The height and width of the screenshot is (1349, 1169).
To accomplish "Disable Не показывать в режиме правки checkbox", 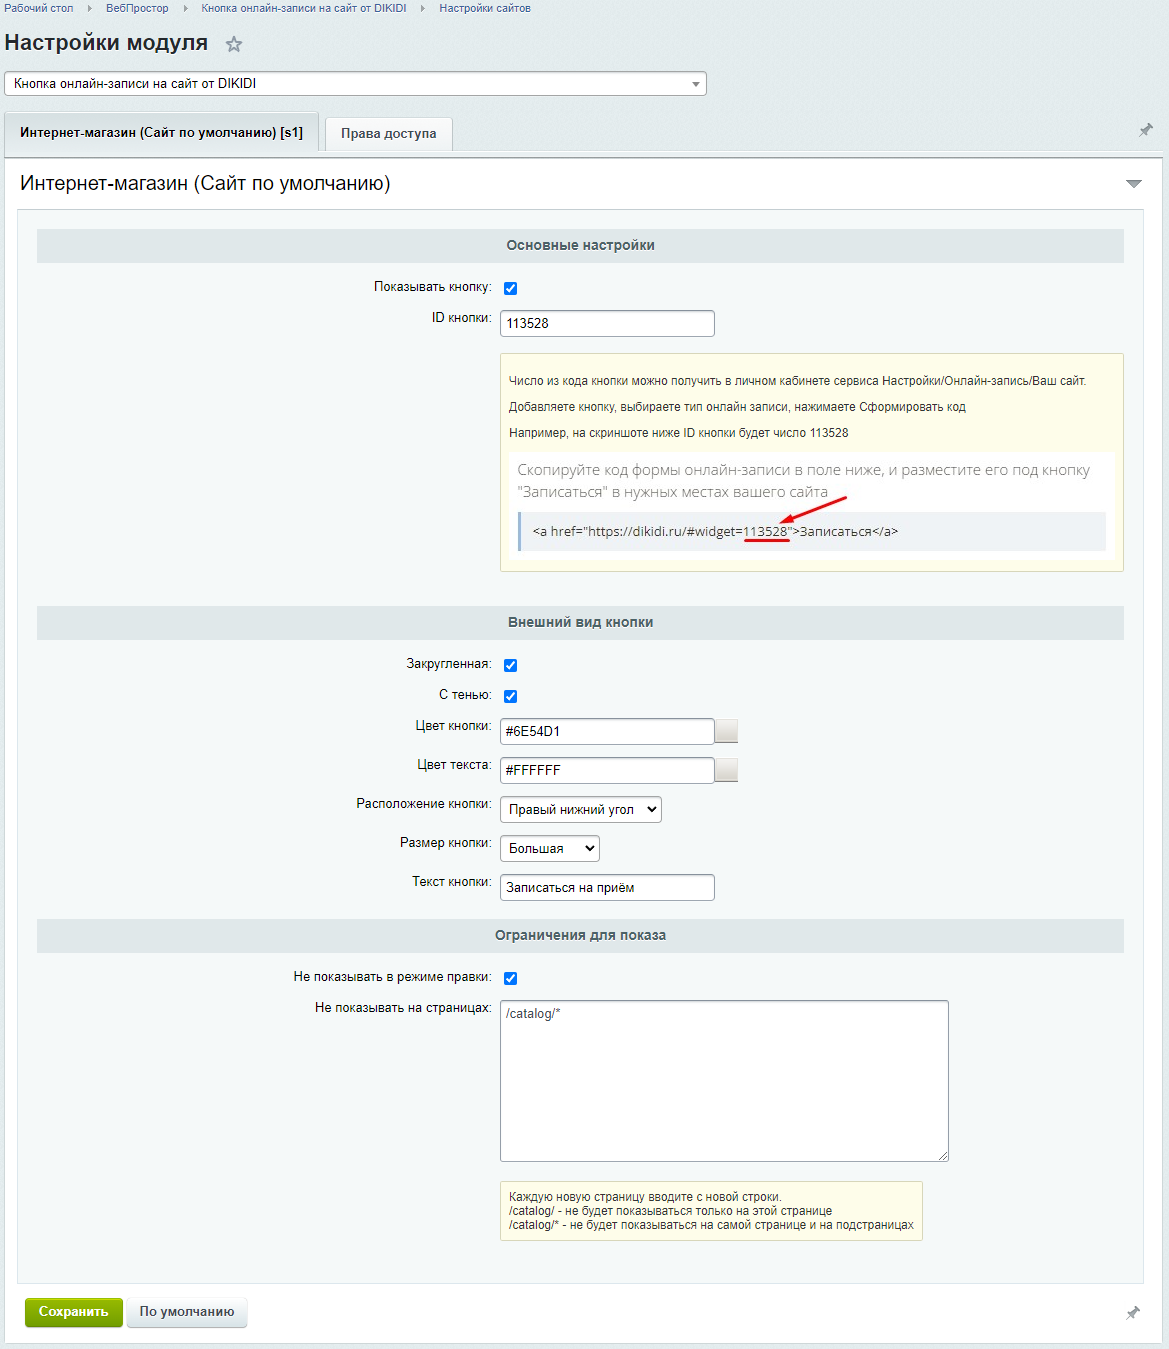I will coord(510,978).
